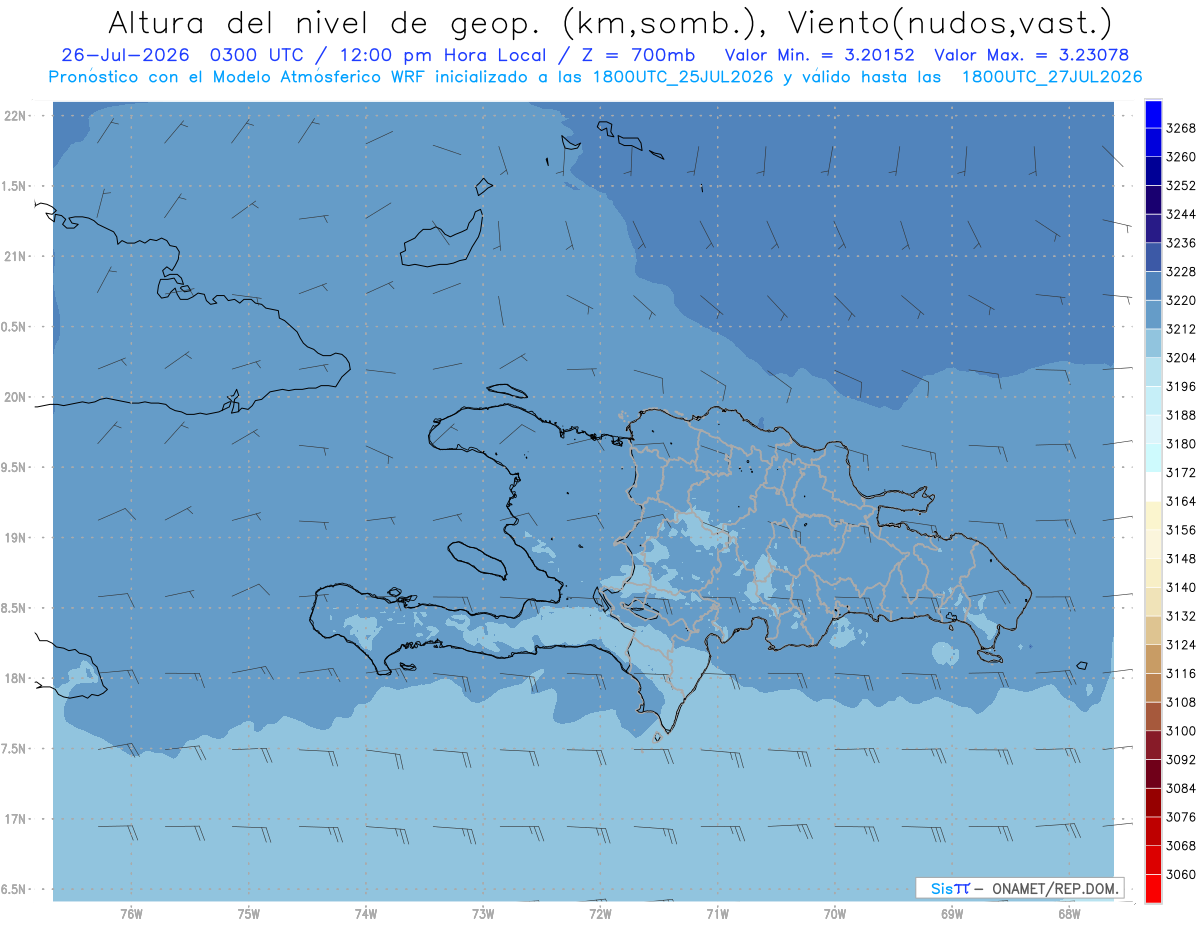Click the 3140 legend value

click(1181, 587)
